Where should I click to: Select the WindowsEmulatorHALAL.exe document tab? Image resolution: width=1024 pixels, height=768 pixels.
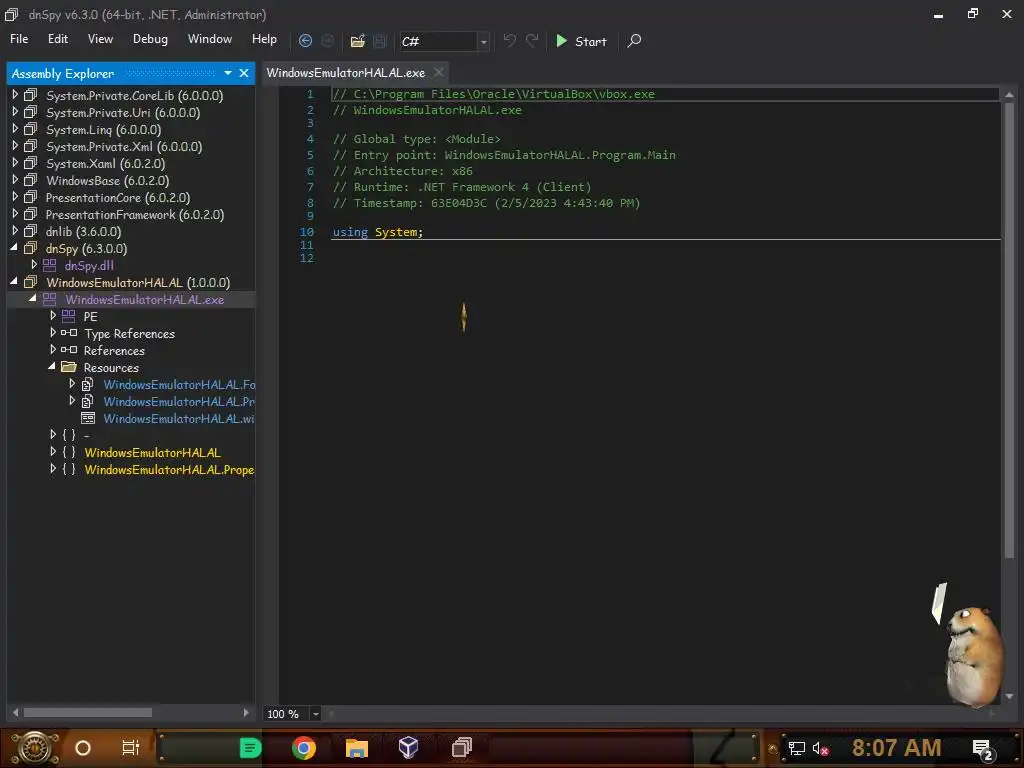tap(345, 72)
